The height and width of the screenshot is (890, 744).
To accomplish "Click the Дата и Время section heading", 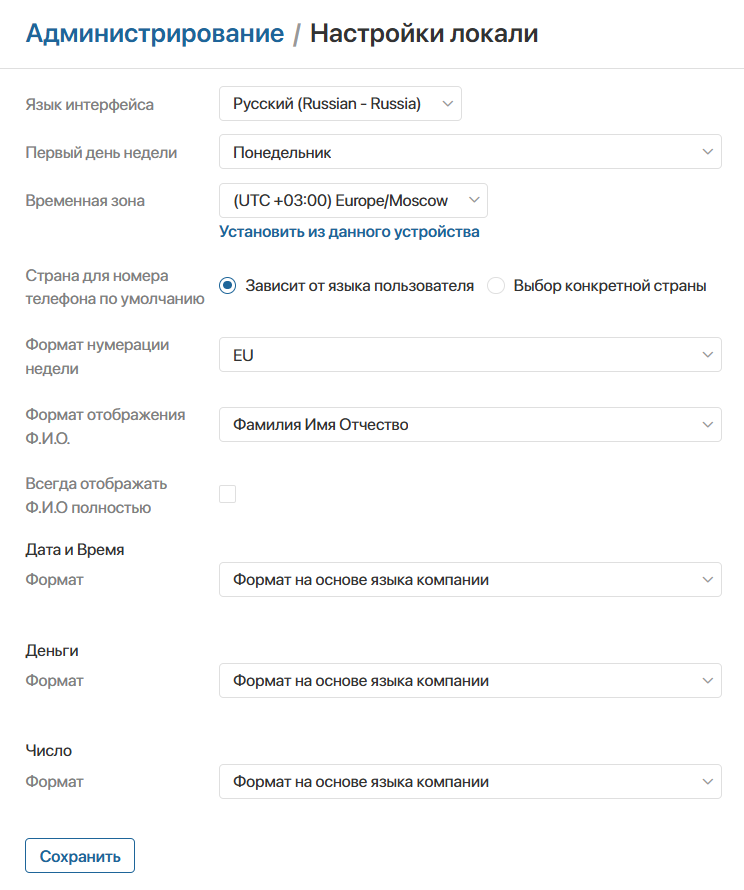I will tap(75, 549).
